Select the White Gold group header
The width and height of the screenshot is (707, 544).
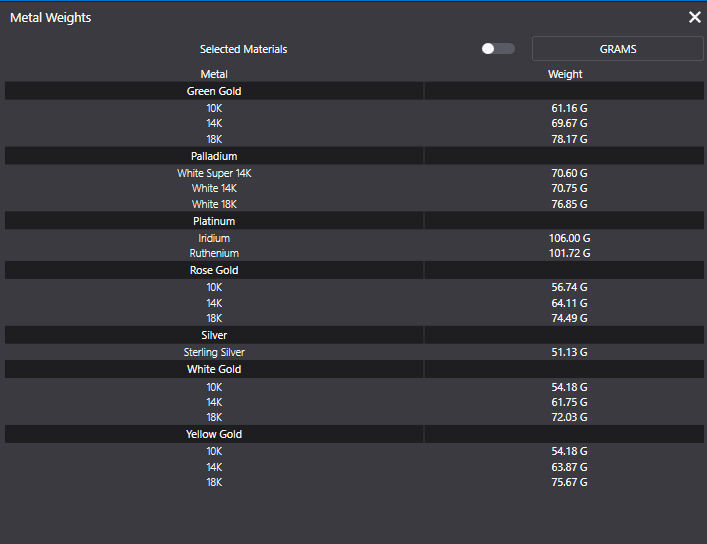214,369
